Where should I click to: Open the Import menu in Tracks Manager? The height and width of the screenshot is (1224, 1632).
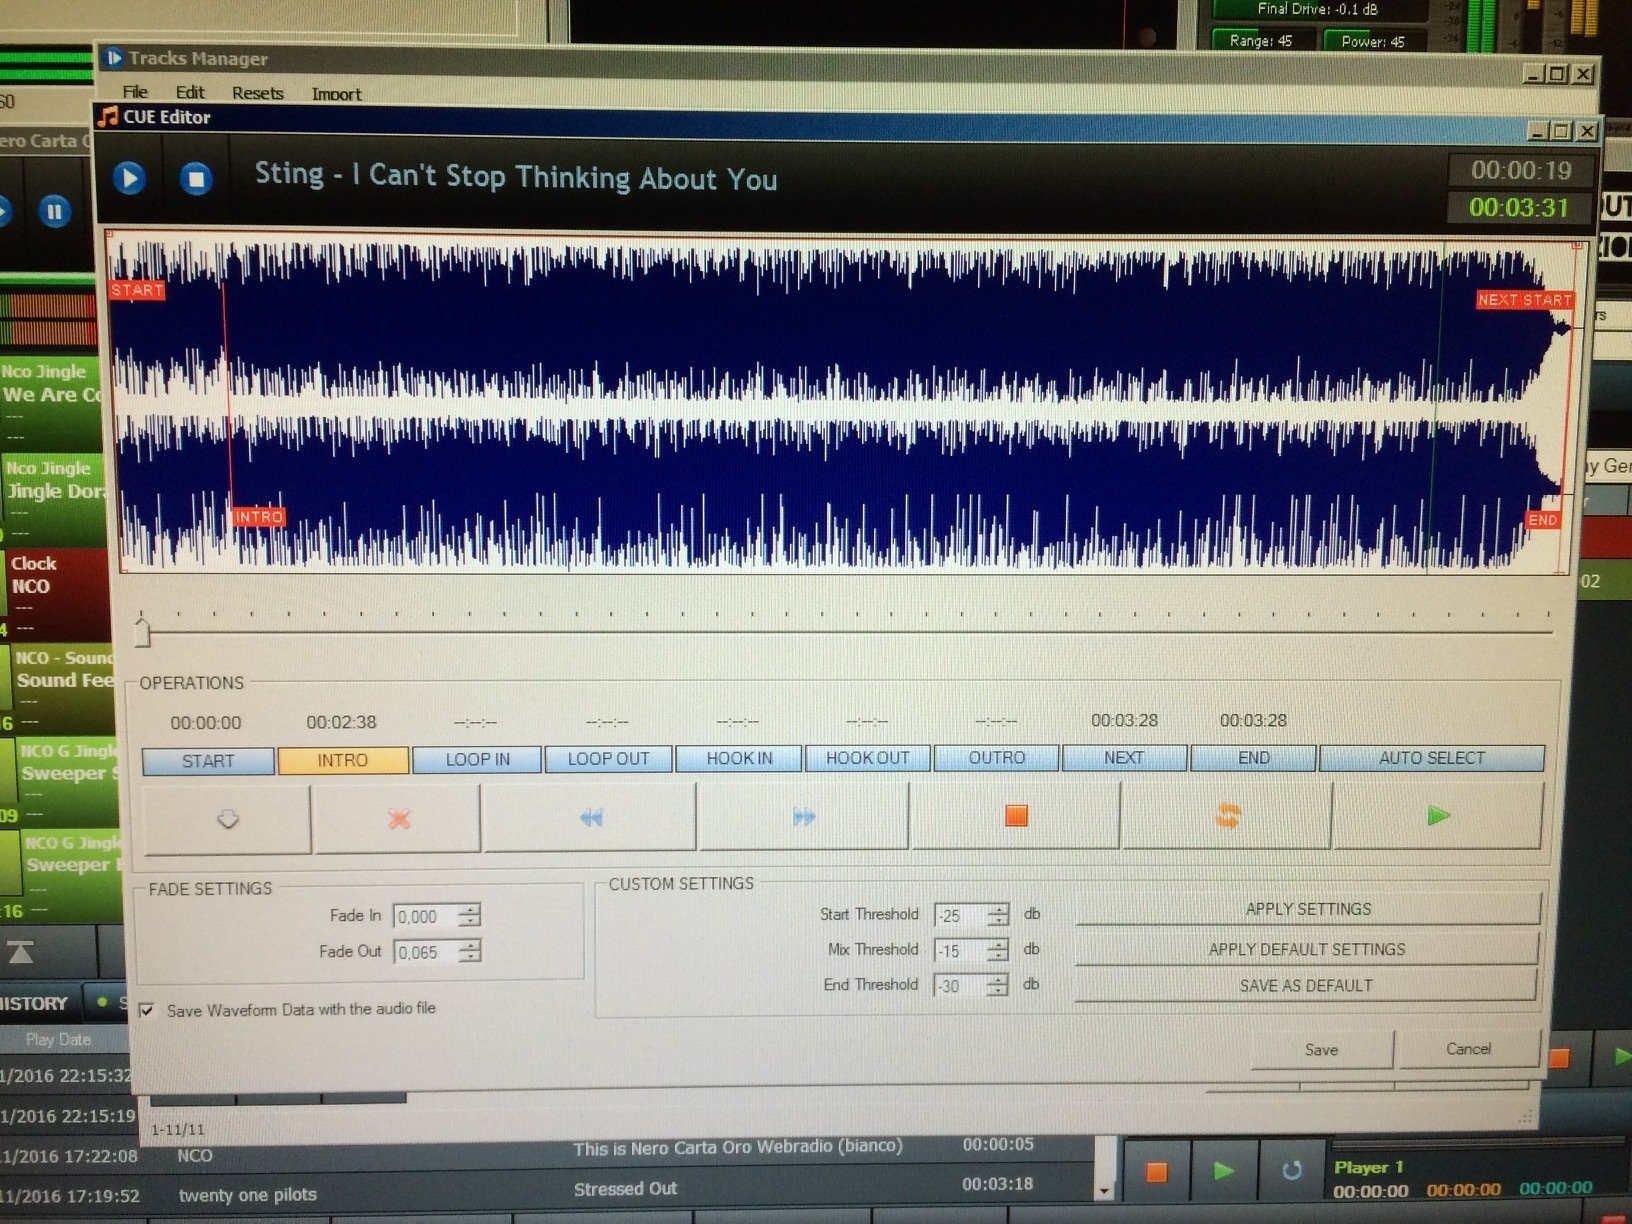[x=336, y=94]
